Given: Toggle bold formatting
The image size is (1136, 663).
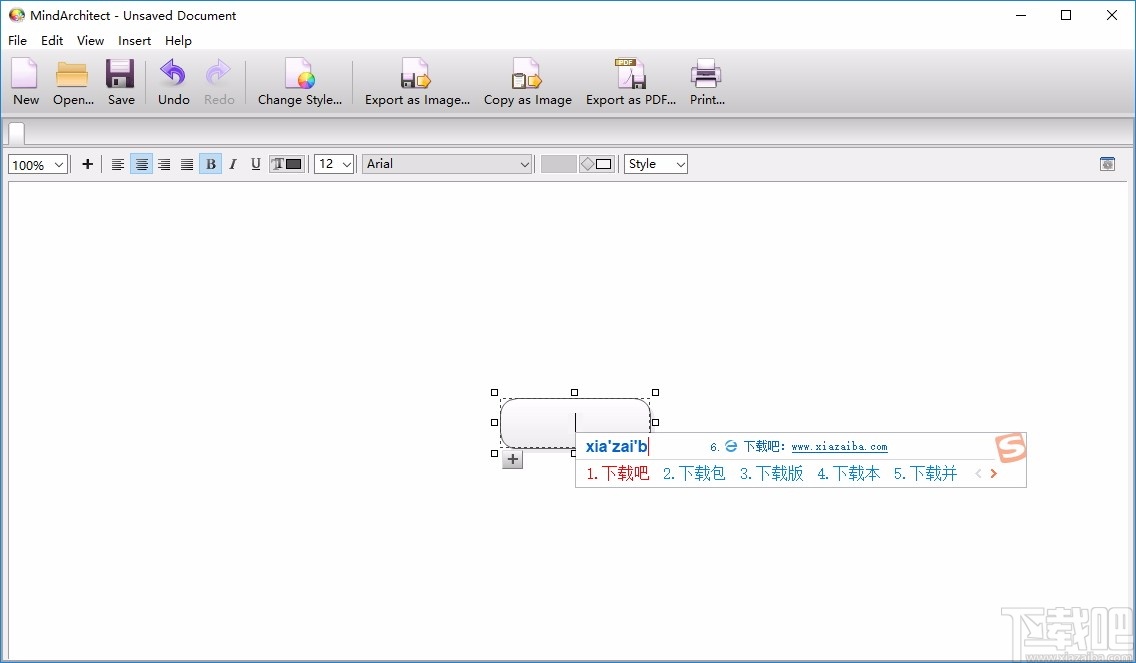Looking at the screenshot, I should pyautogui.click(x=210, y=164).
